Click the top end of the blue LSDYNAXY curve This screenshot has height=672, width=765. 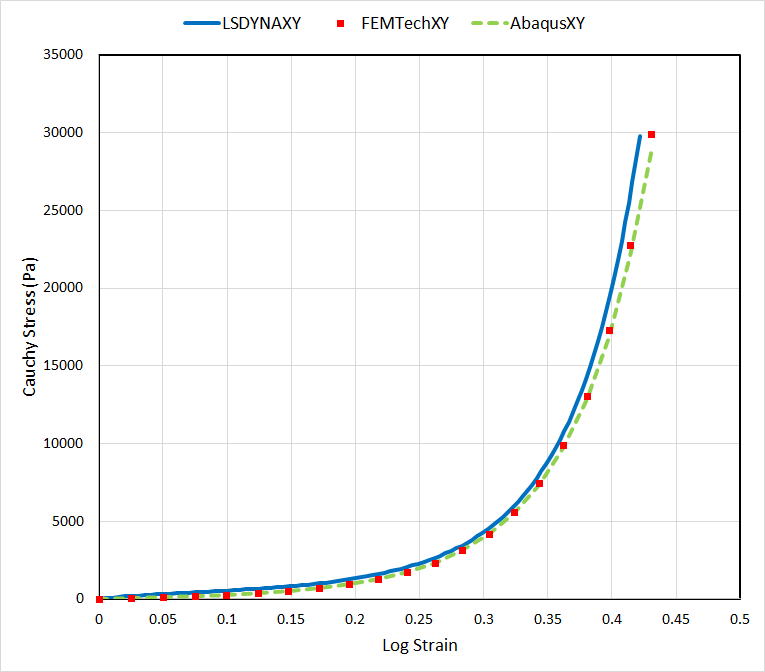(x=640, y=136)
